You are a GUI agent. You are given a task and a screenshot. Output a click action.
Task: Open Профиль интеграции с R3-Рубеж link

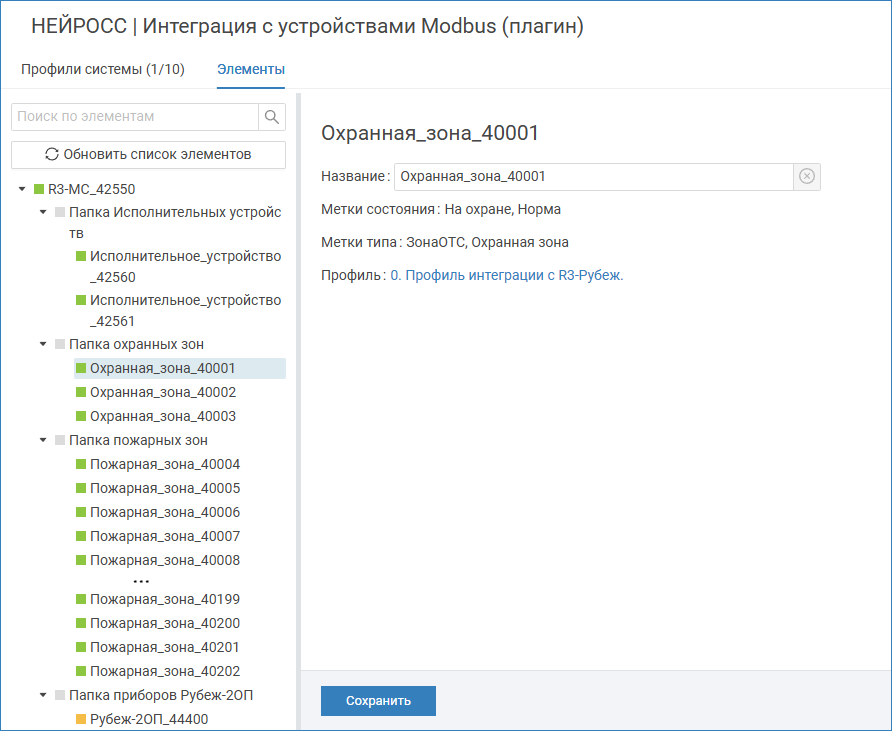coord(506,275)
